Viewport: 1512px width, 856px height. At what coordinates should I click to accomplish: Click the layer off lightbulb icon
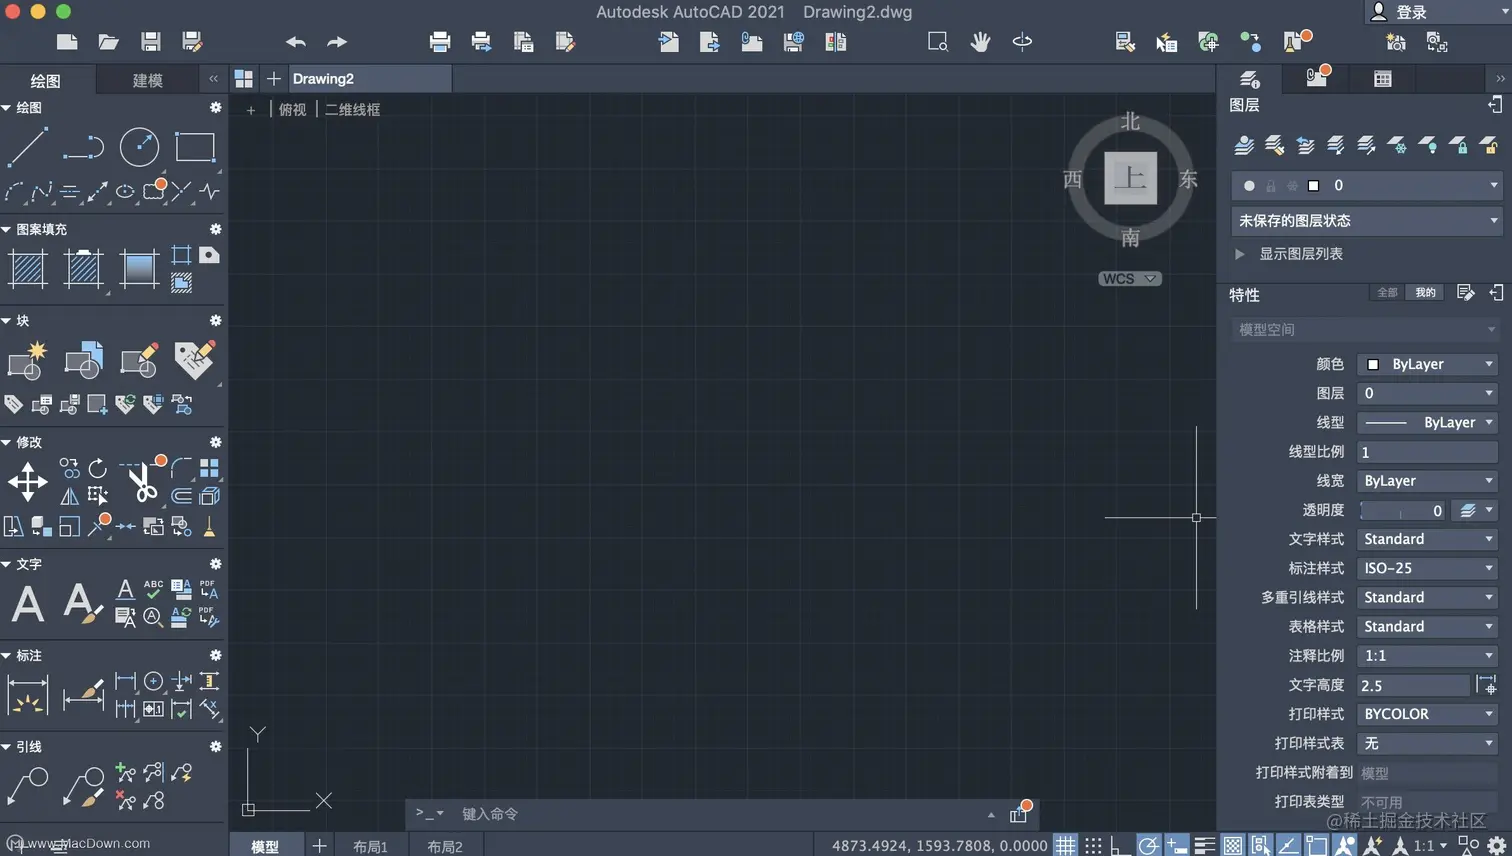[1428, 146]
